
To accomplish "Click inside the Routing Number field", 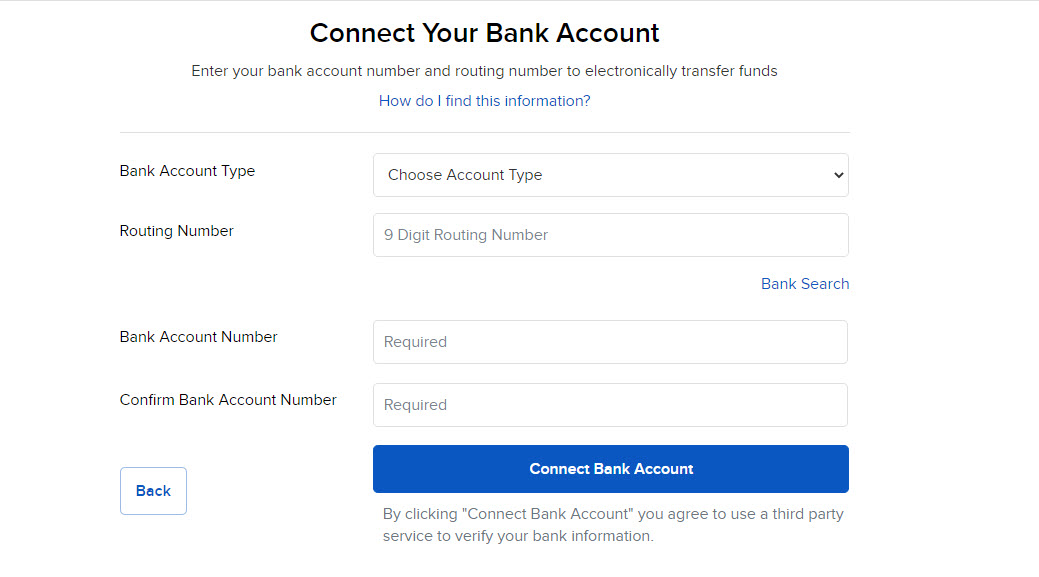I will pos(610,235).
